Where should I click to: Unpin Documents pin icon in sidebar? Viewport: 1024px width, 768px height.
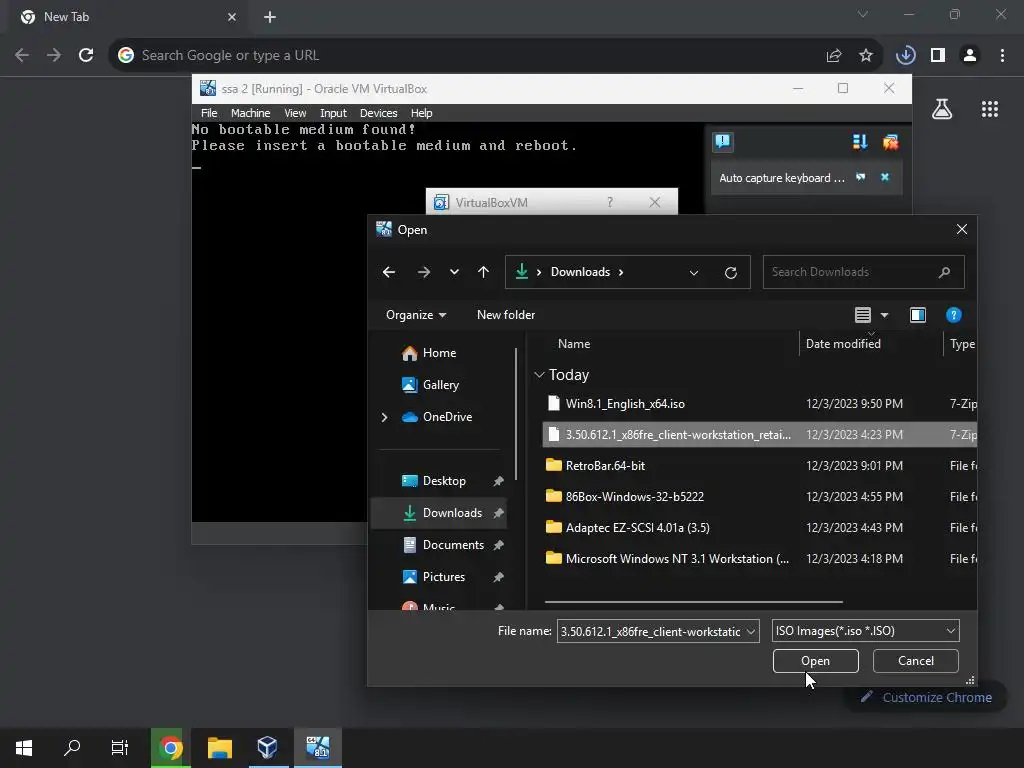click(x=498, y=545)
